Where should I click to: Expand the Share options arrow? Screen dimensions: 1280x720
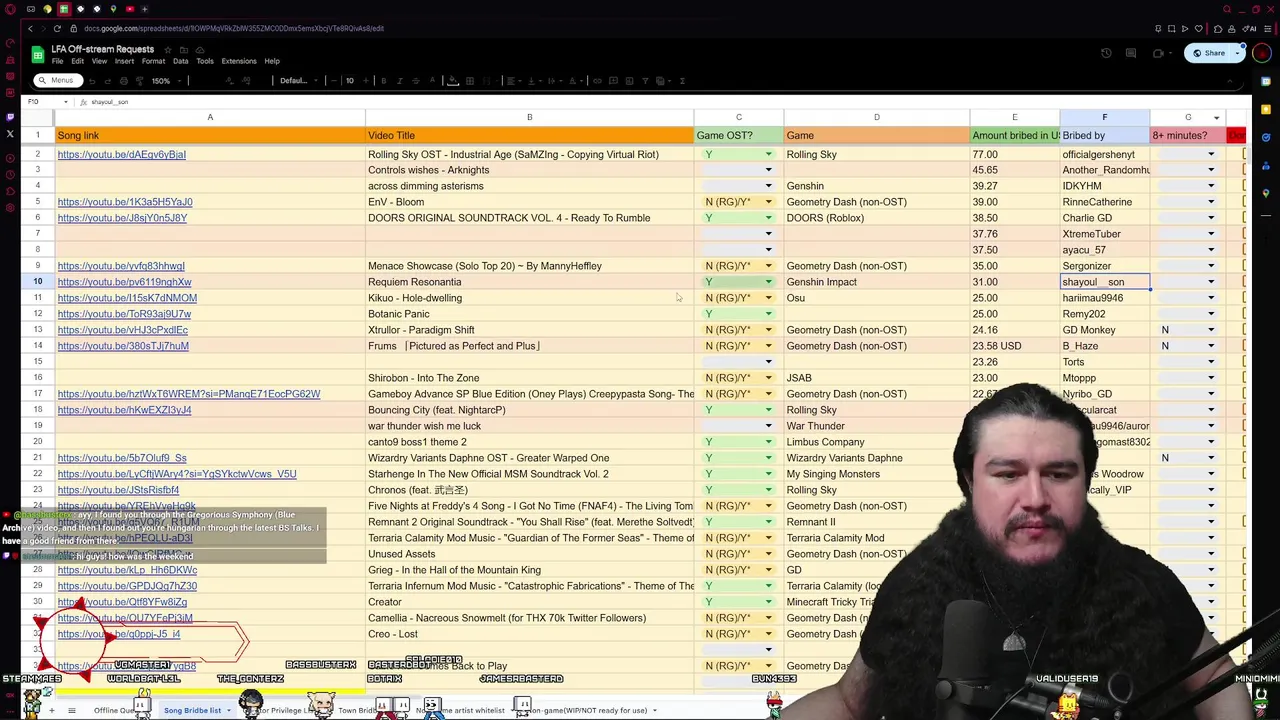point(1235,53)
